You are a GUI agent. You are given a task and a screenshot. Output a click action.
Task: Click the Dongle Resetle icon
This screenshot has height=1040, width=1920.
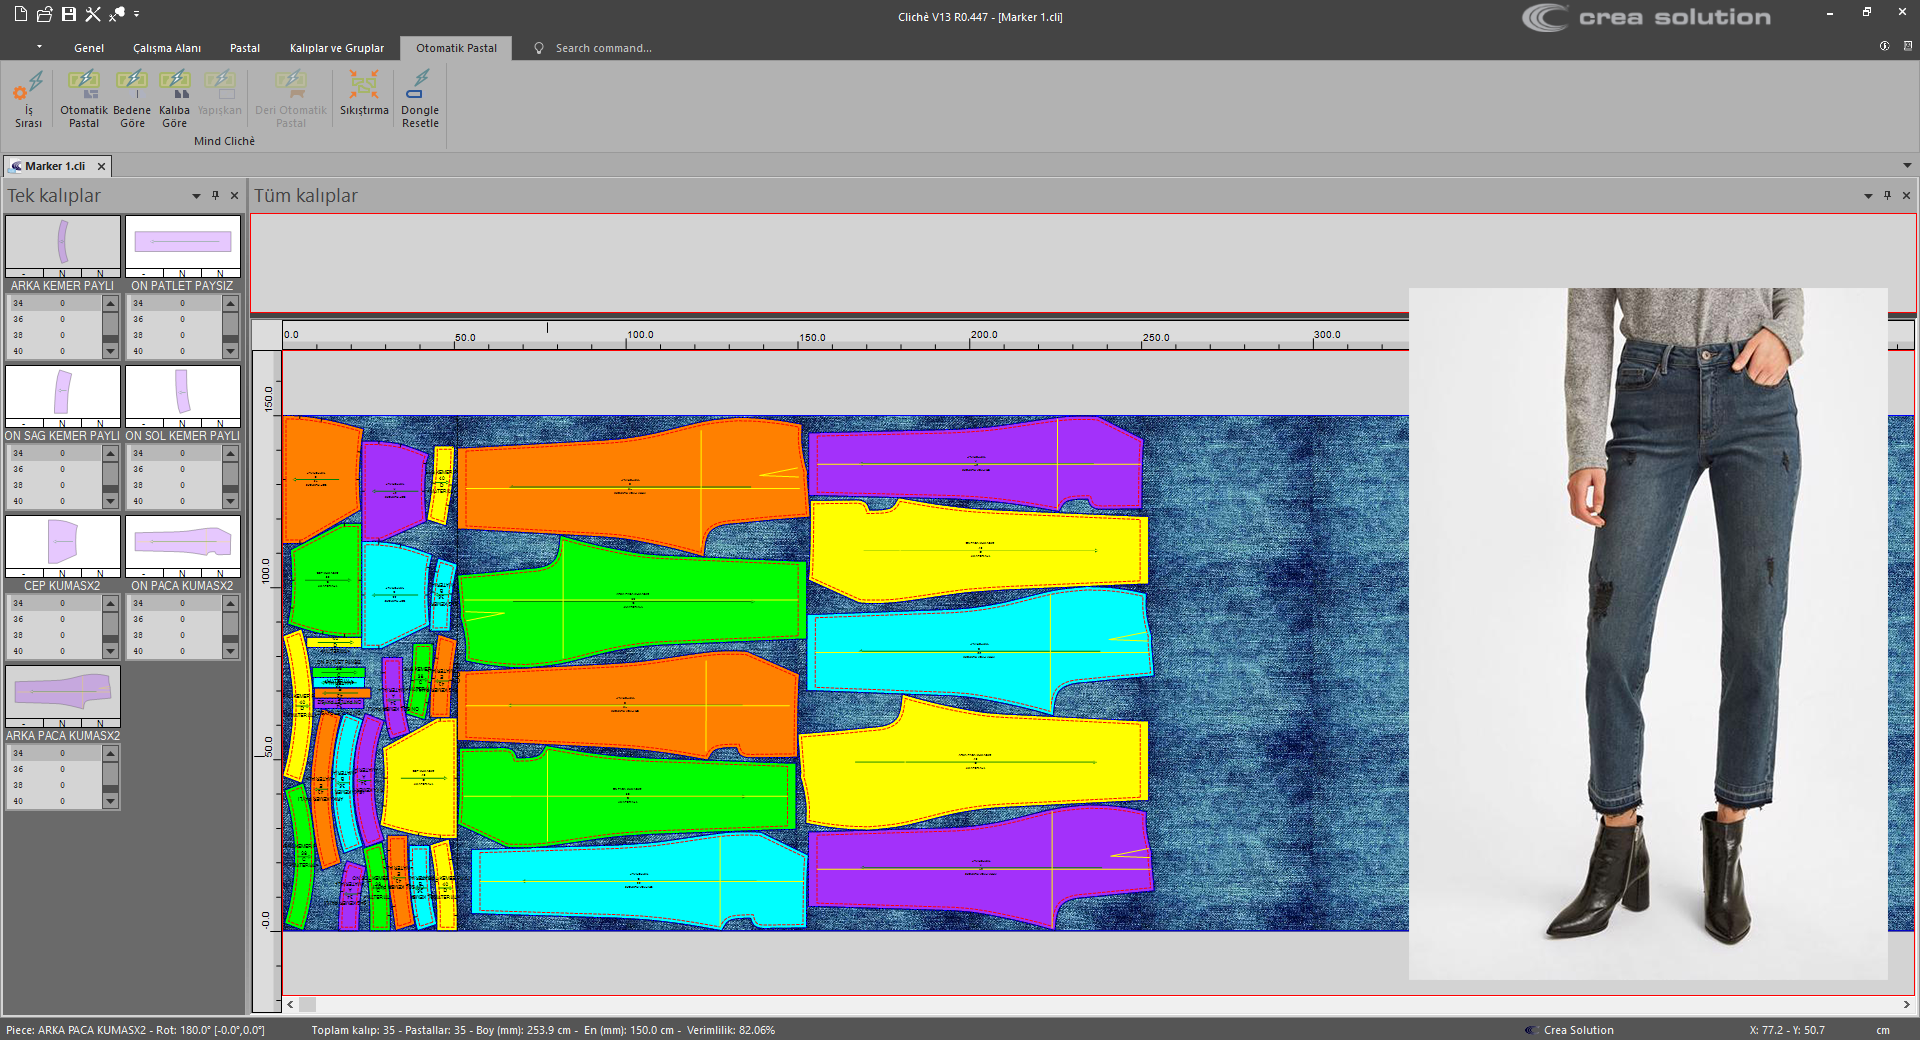pyautogui.click(x=420, y=98)
